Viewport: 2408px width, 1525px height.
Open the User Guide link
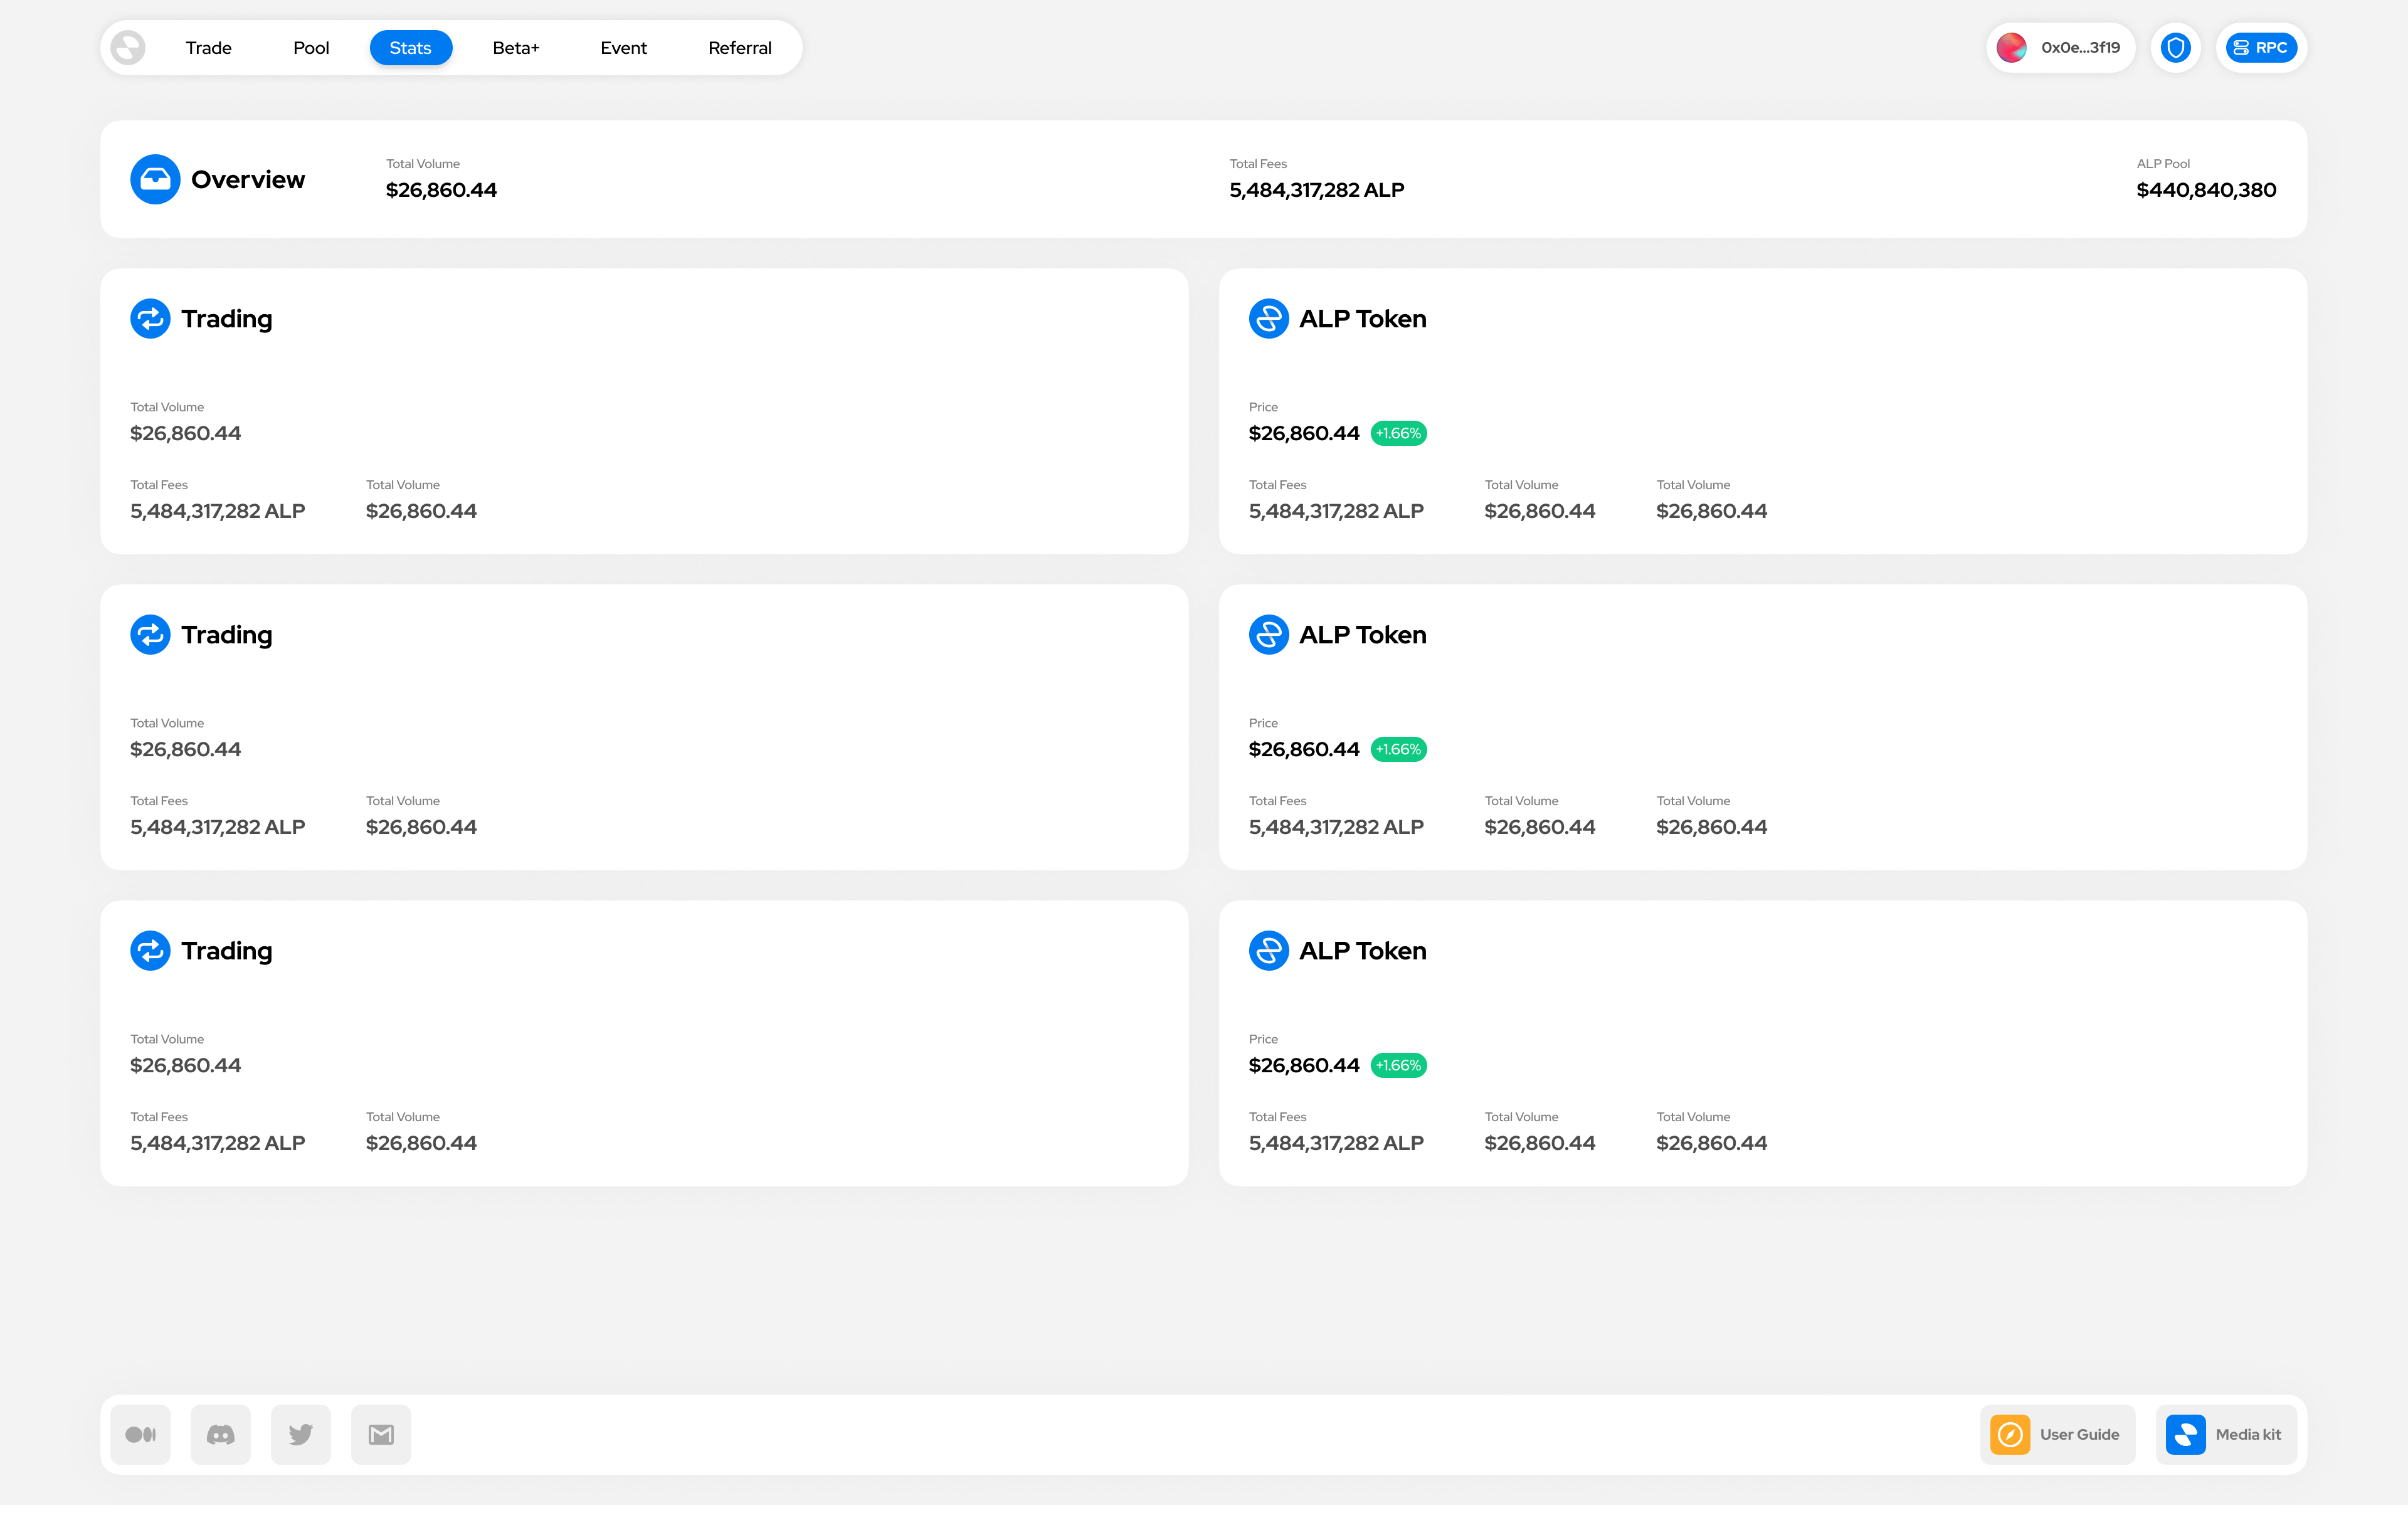[x=2057, y=1435]
